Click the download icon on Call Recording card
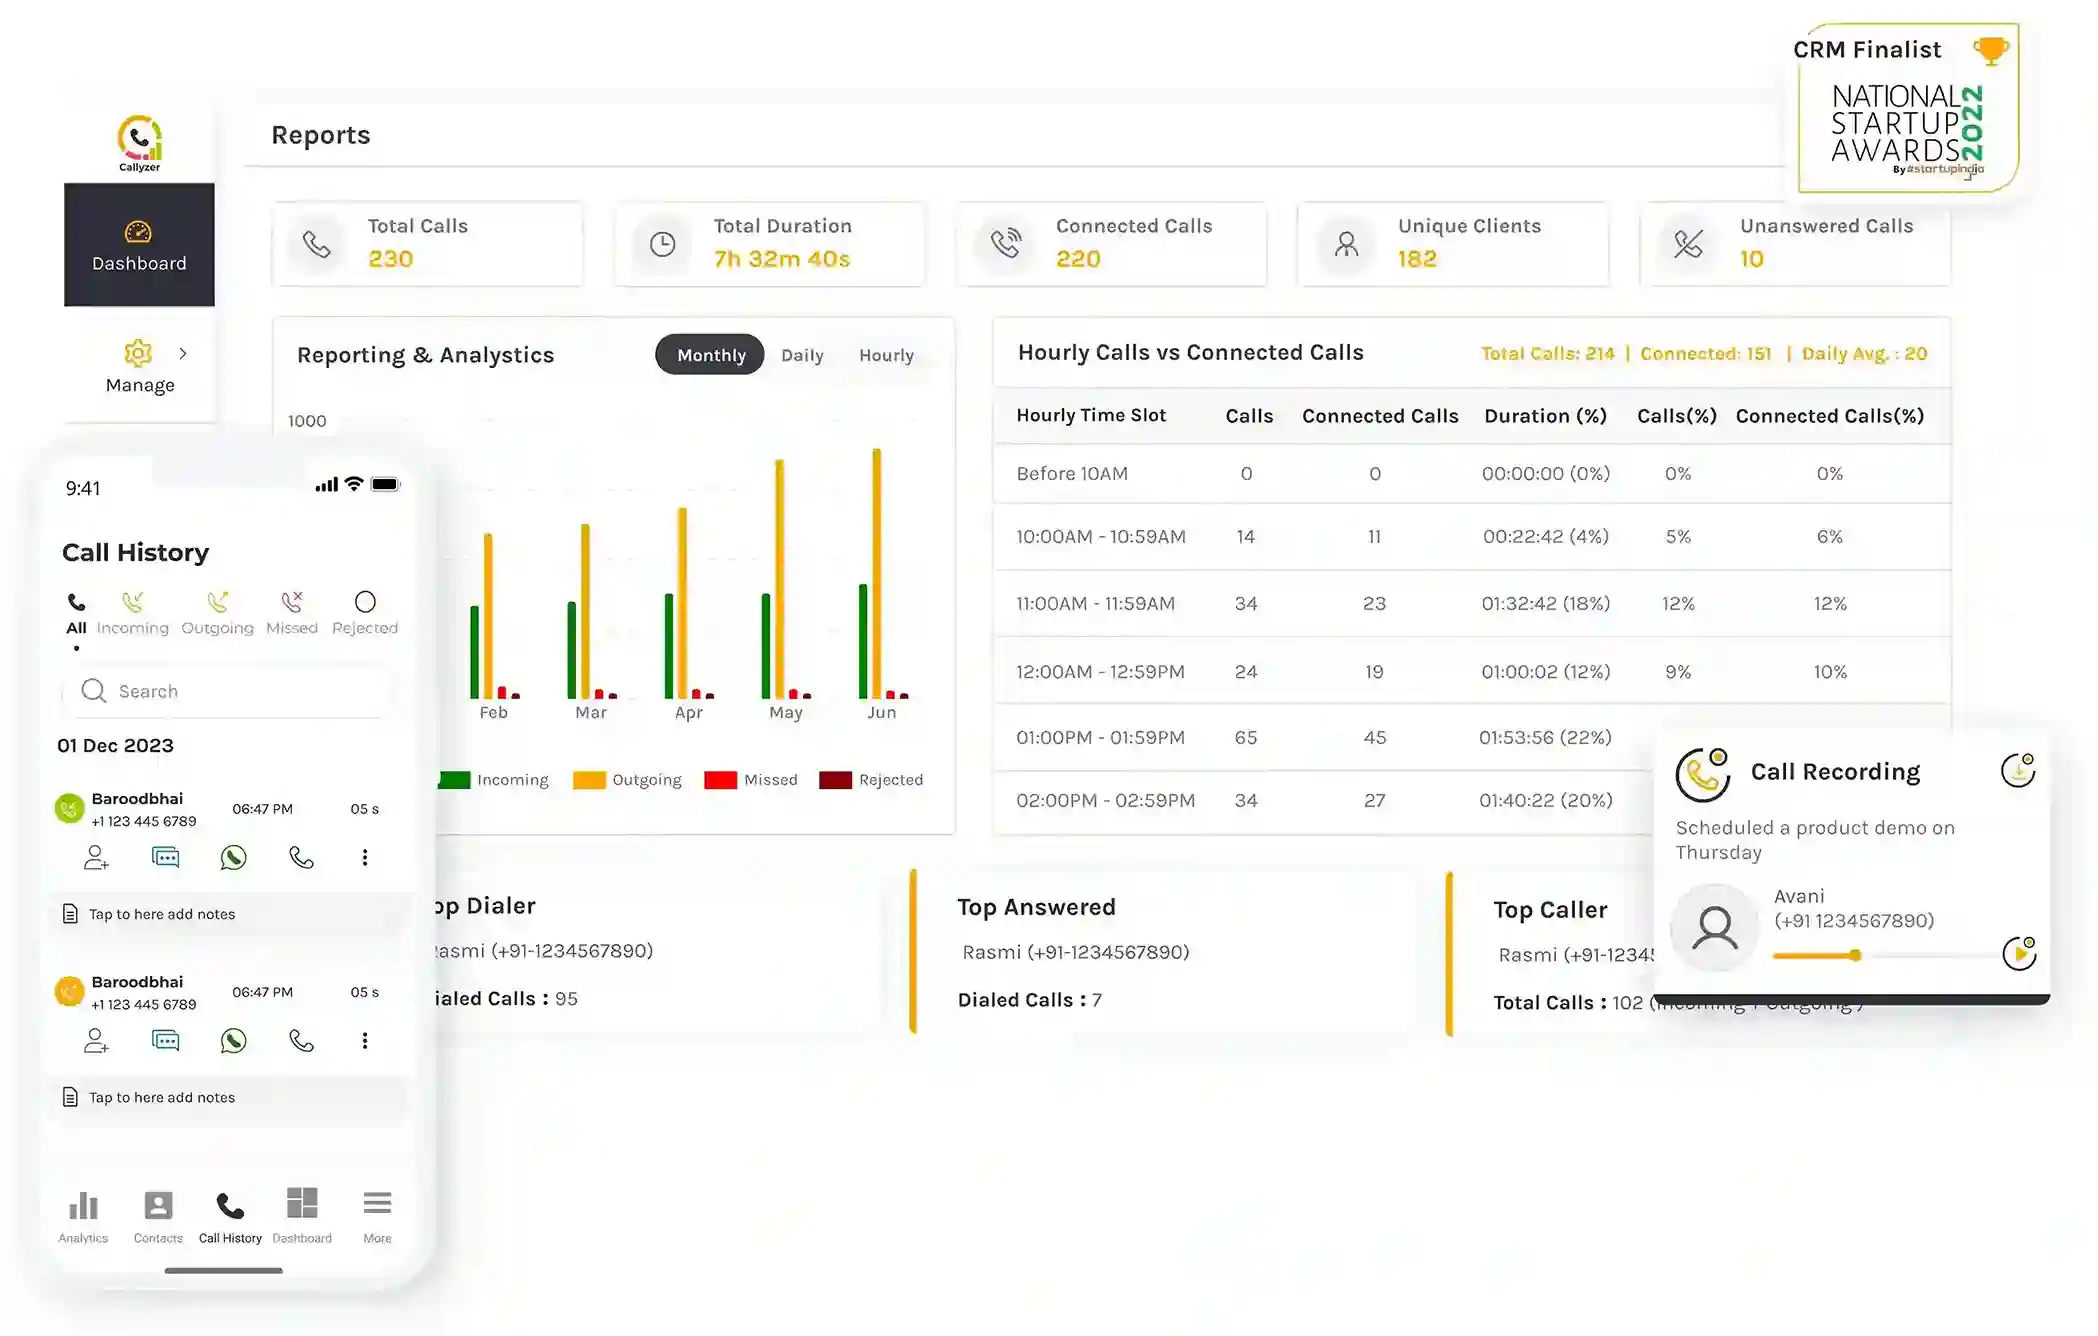This screenshot has height=1336, width=2098. click(x=2019, y=771)
